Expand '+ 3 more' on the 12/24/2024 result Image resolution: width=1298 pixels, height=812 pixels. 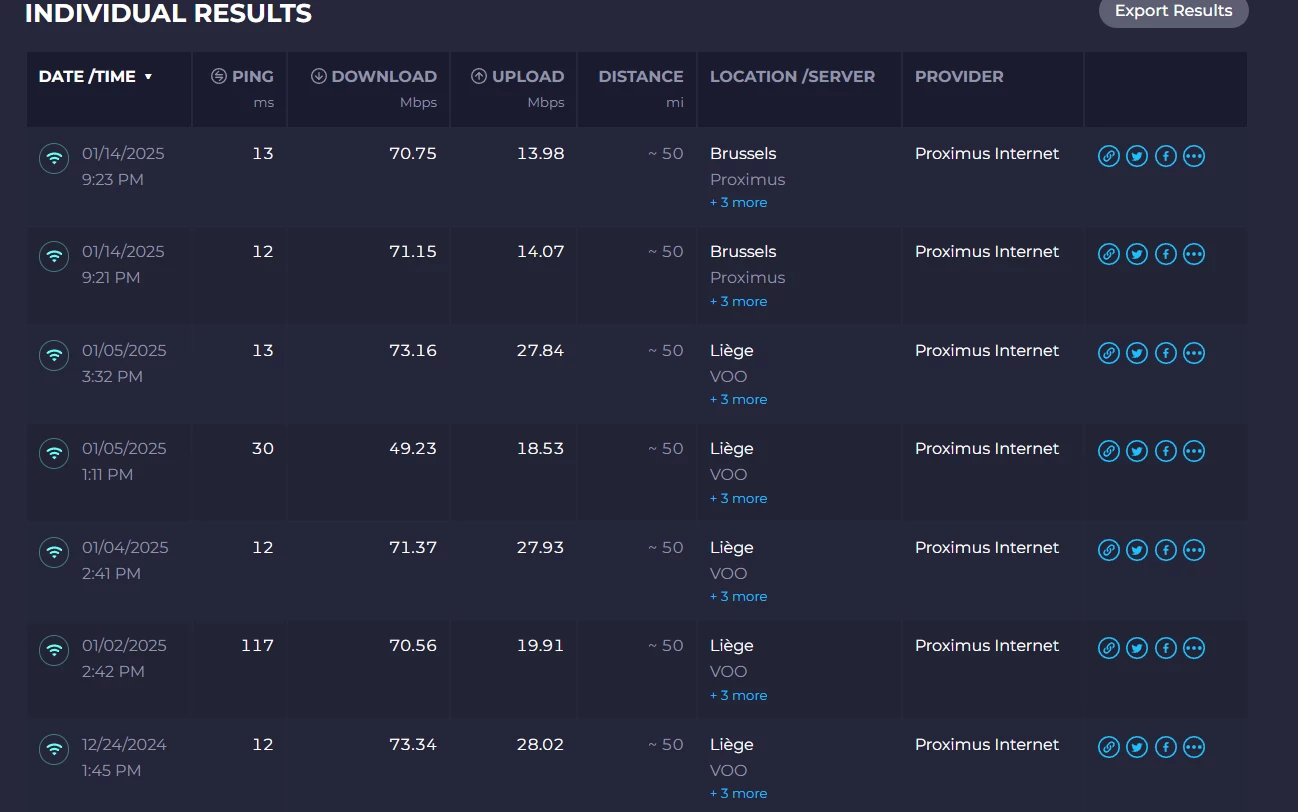pos(739,793)
